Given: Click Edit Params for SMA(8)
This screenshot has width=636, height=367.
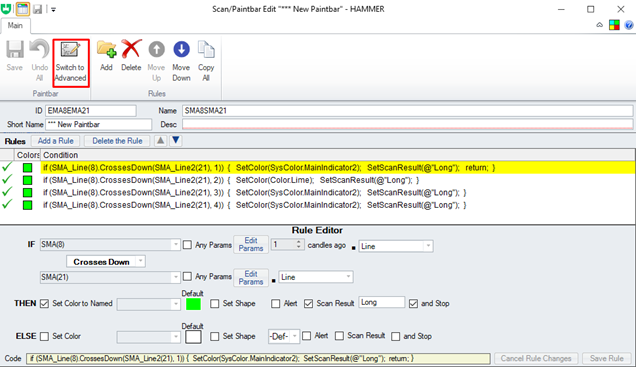Looking at the screenshot, I should 251,244.
